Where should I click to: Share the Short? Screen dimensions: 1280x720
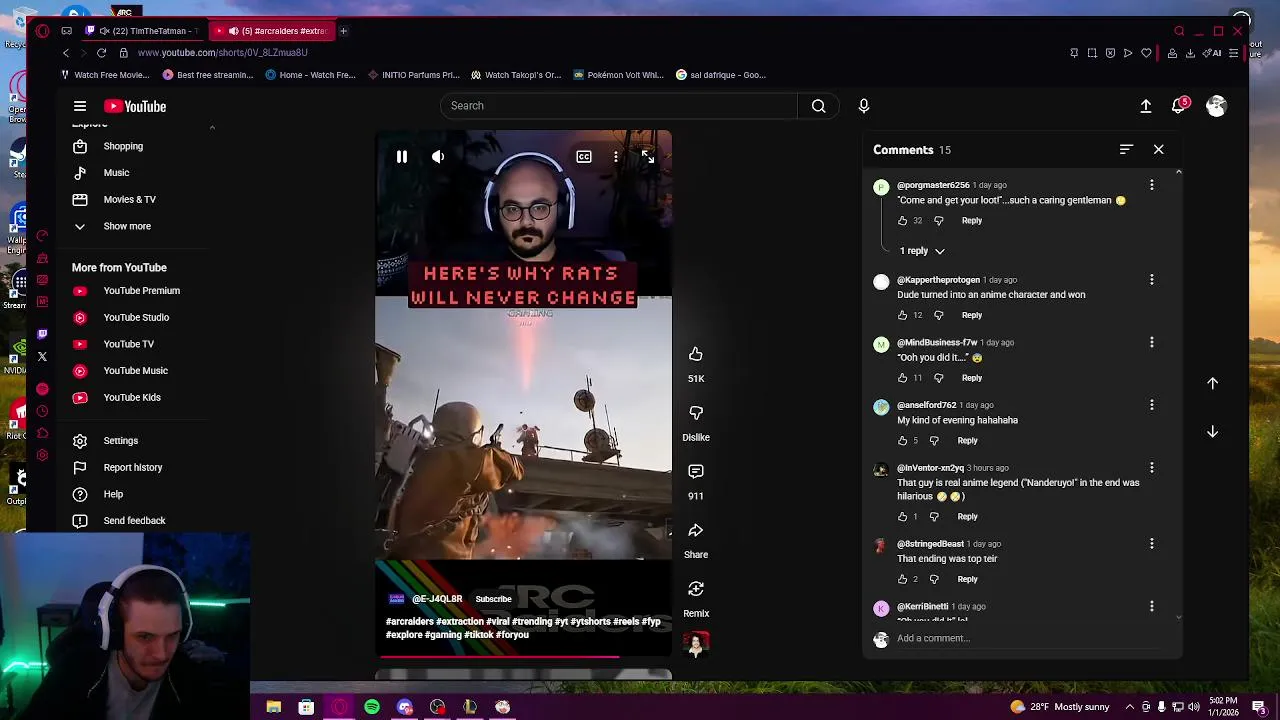pyautogui.click(x=696, y=530)
